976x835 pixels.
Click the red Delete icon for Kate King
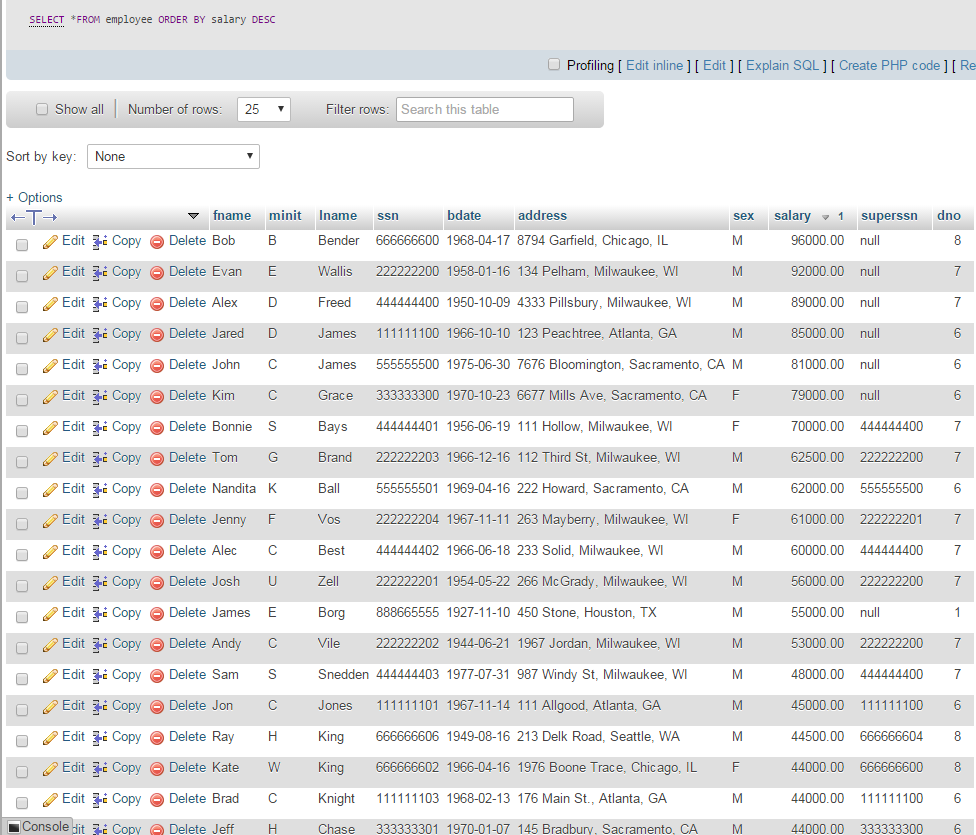[157, 769]
